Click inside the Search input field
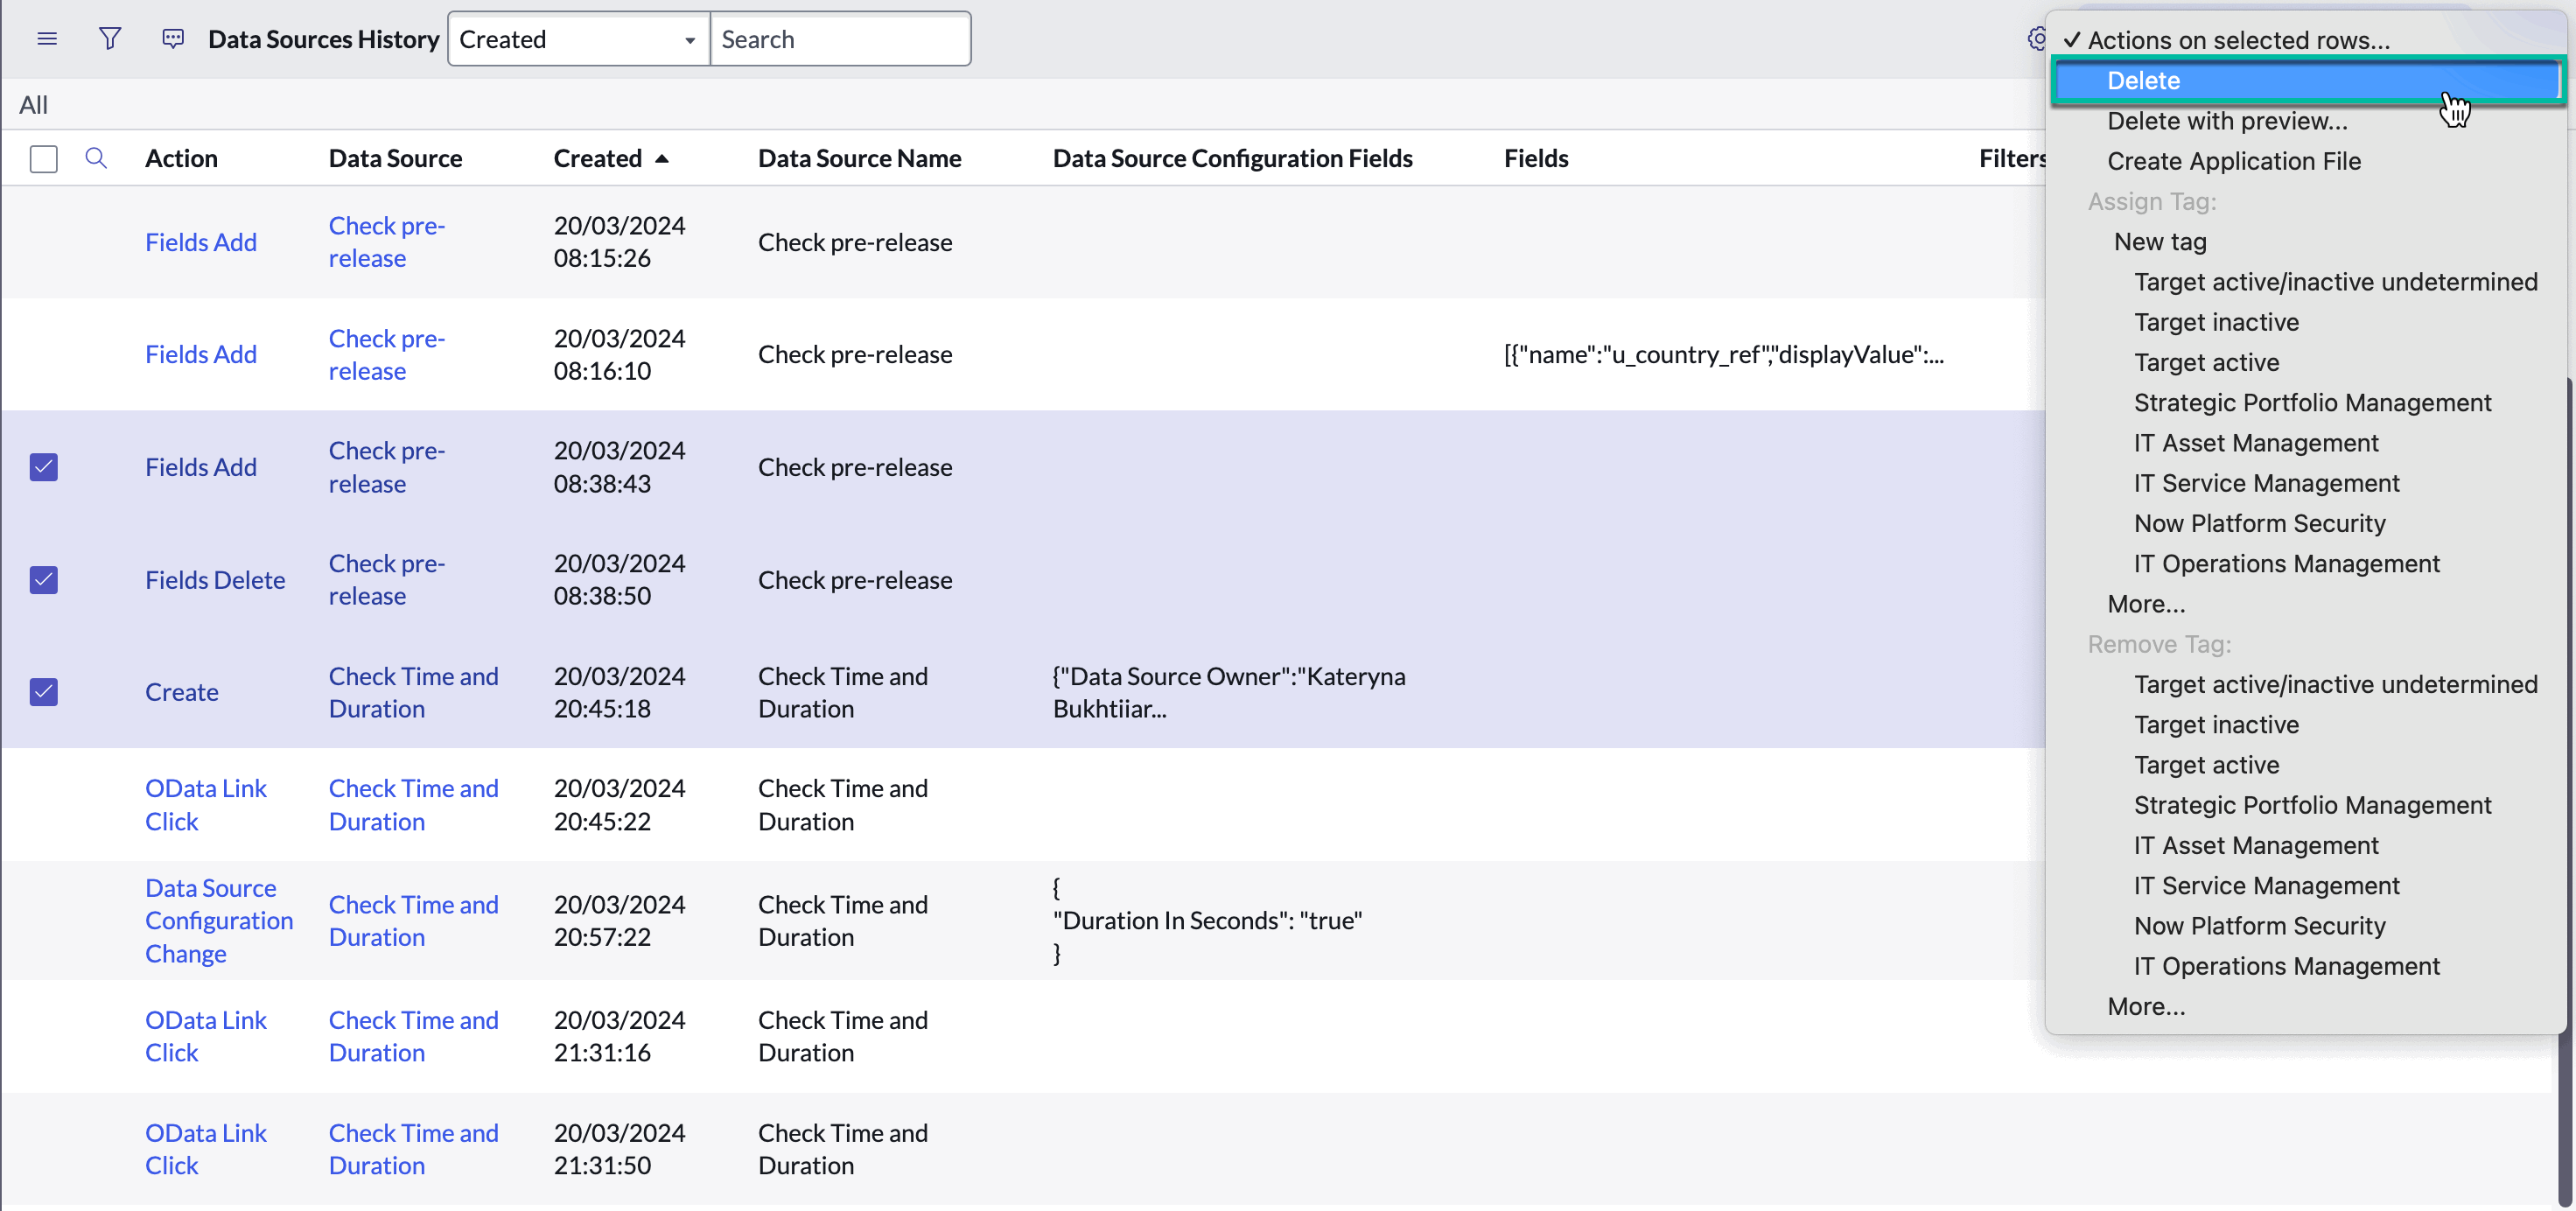2576x1211 pixels. [x=840, y=39]
